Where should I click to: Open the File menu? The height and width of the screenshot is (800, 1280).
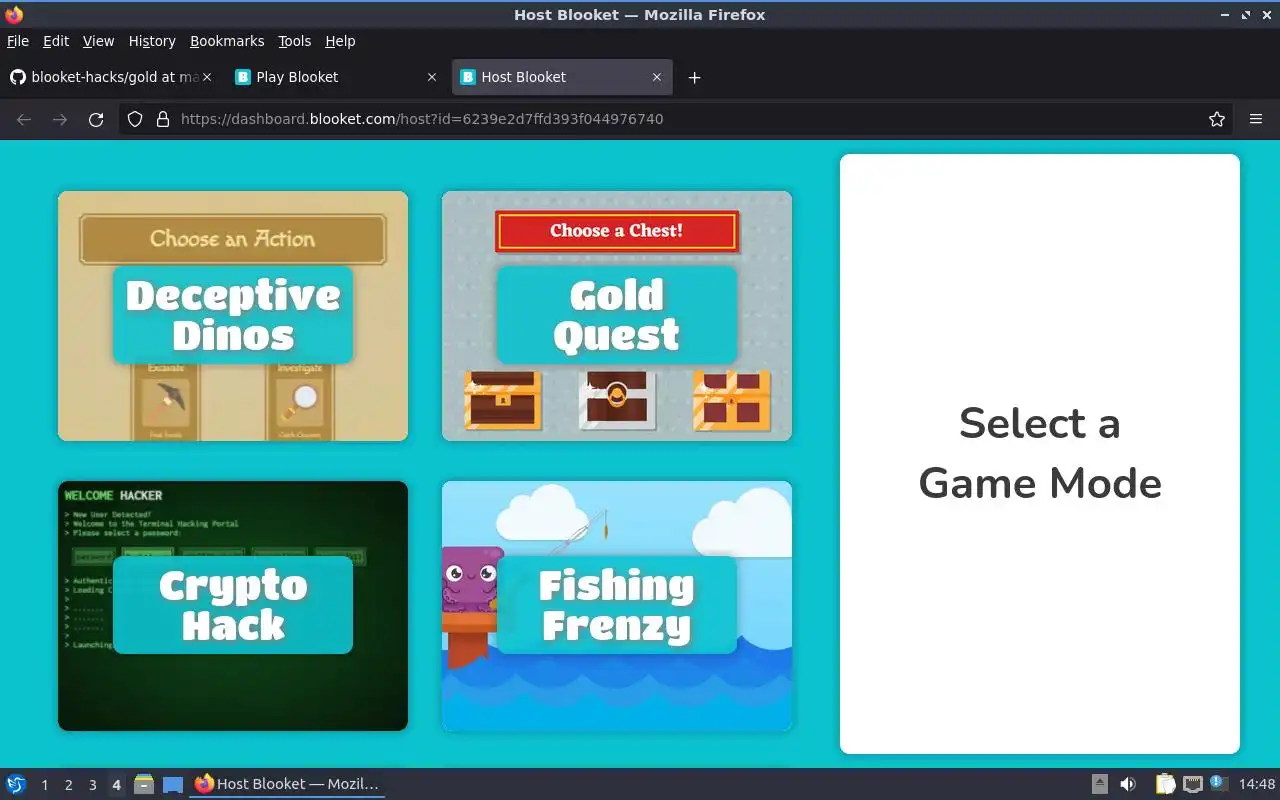(x=18, y=41)
